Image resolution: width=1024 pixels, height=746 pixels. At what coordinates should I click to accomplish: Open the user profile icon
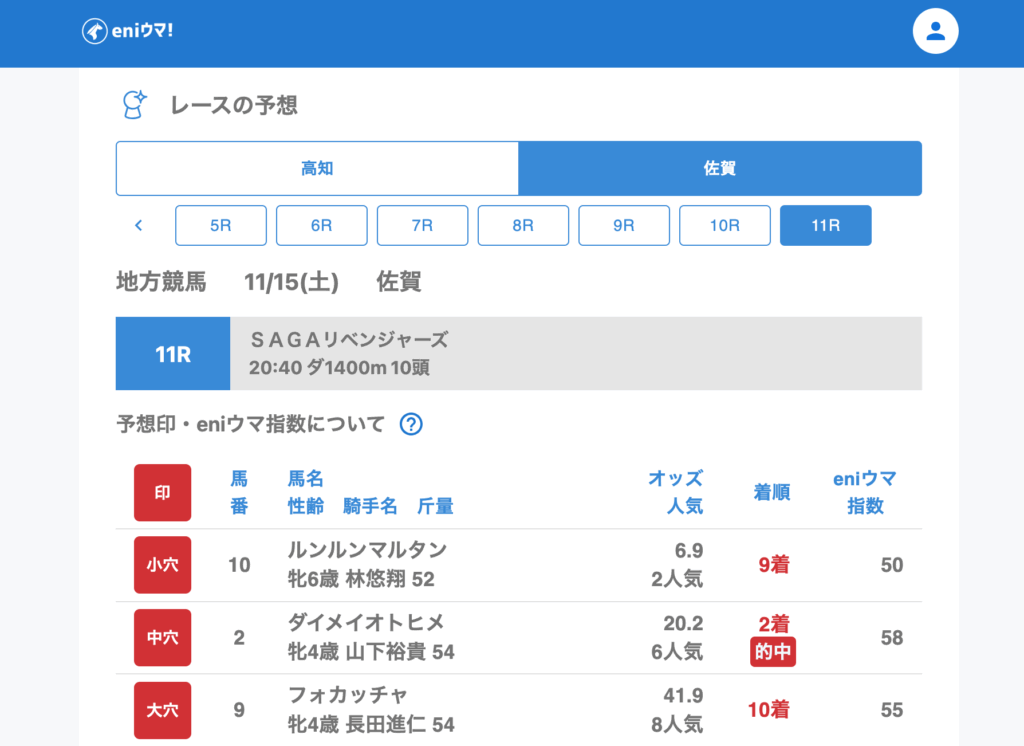(935, 32)
